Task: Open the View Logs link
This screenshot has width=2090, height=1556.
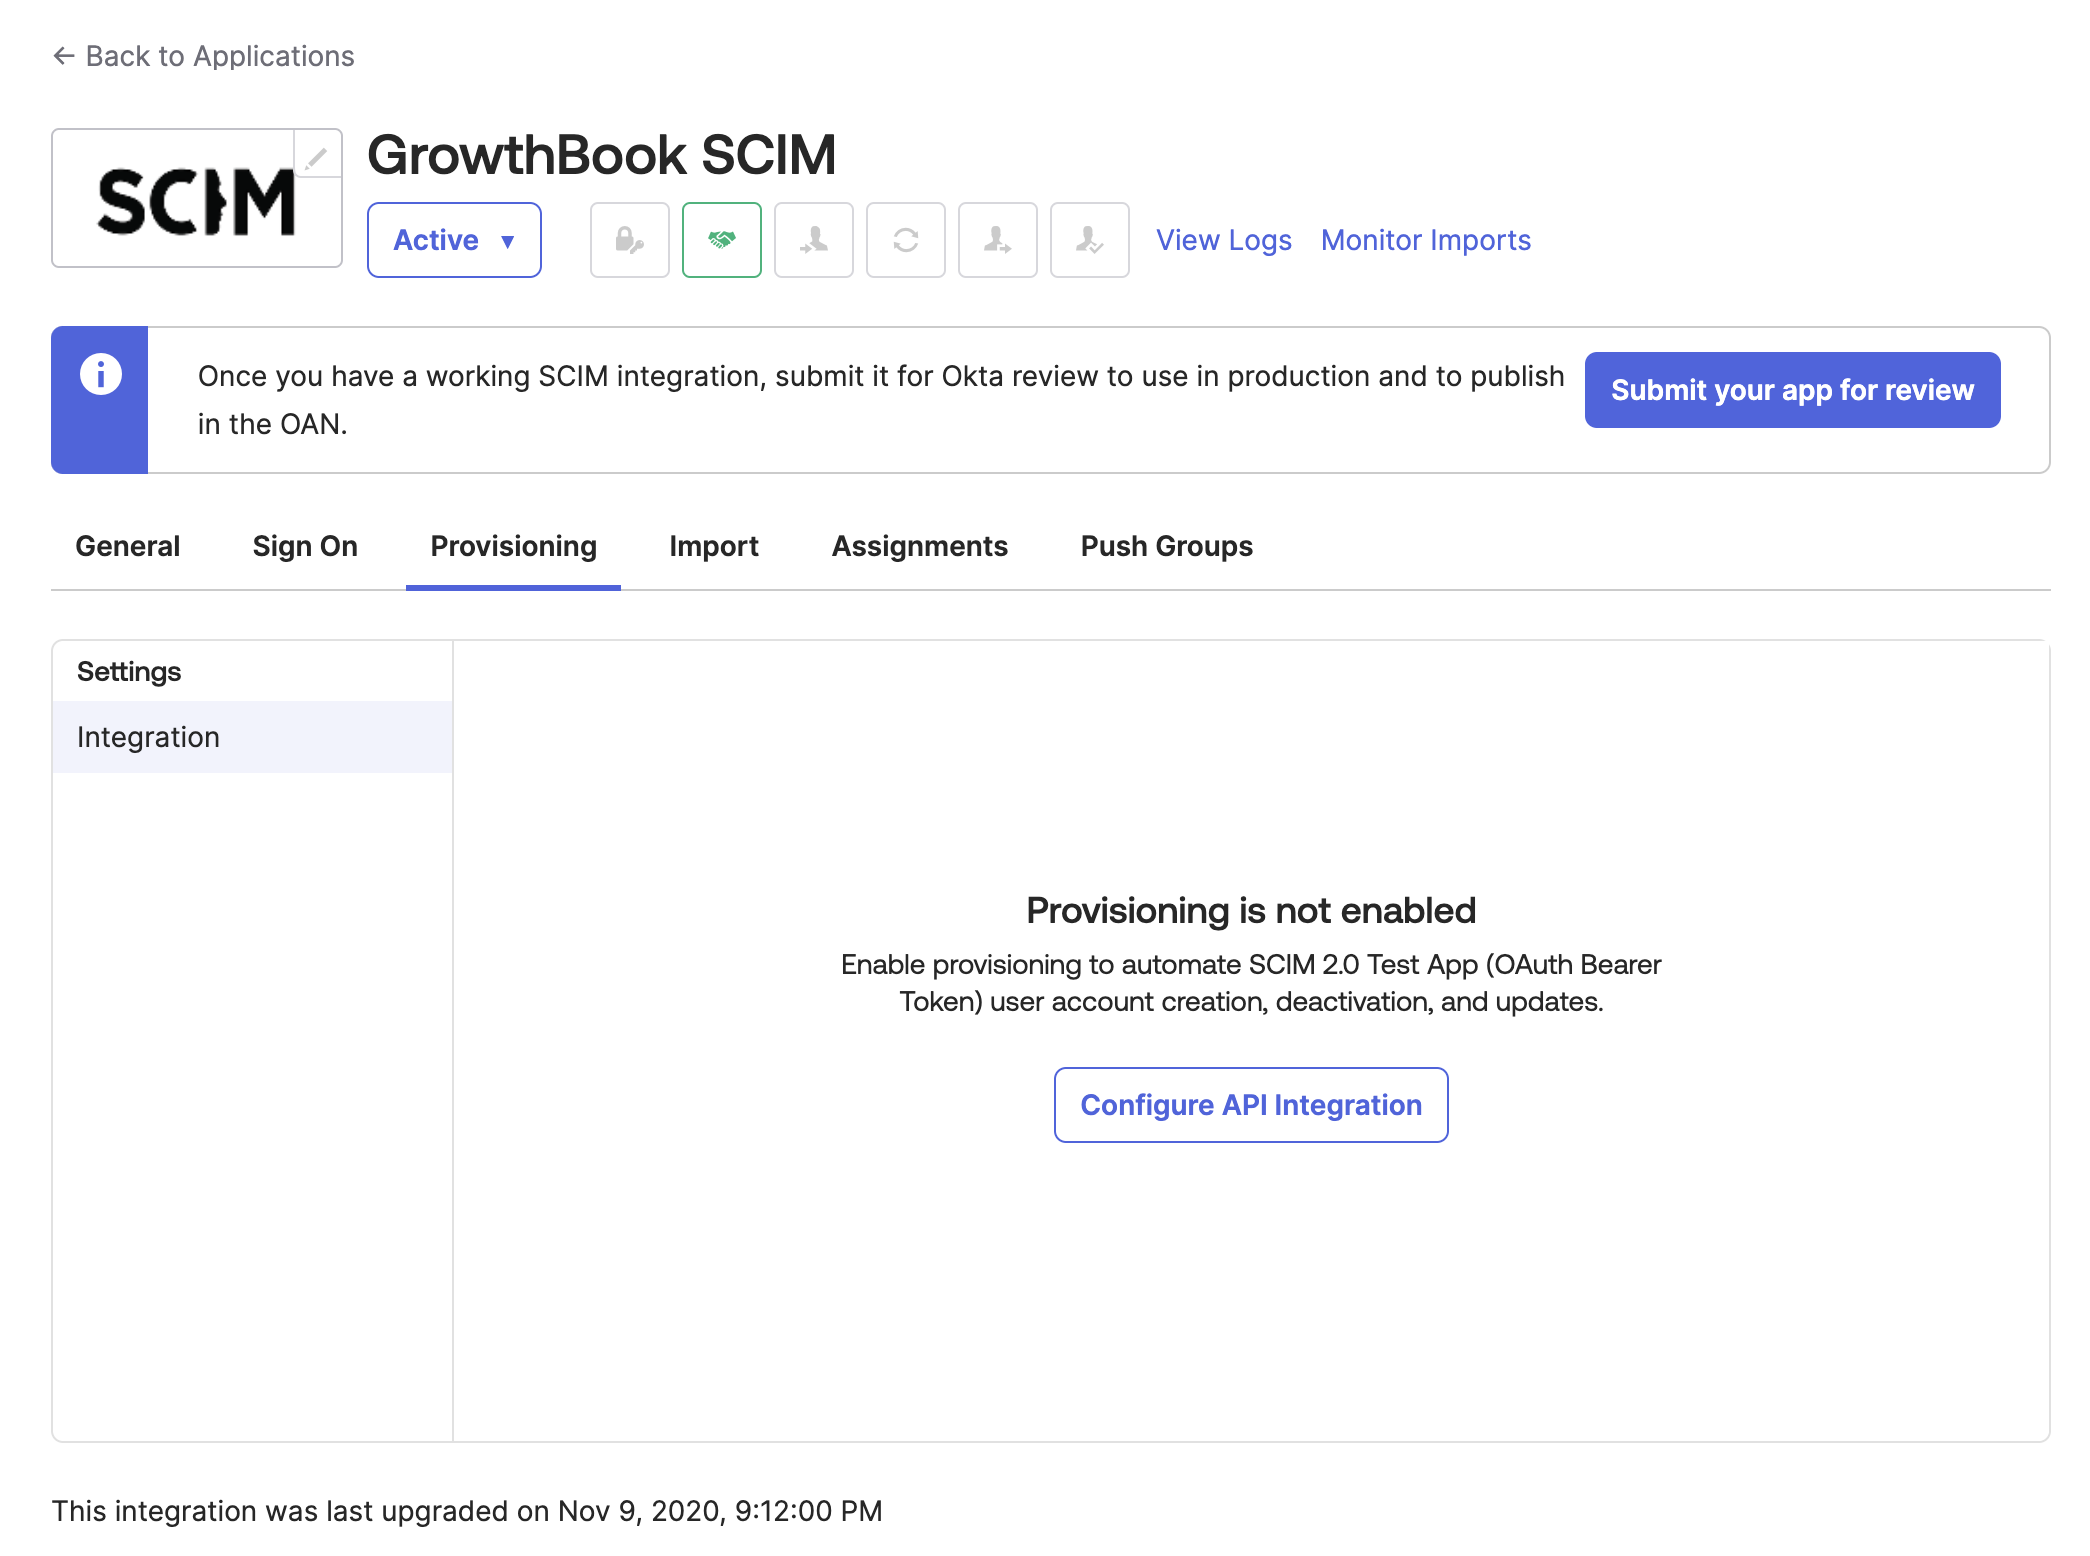Action: click(x=1224, y=240)
